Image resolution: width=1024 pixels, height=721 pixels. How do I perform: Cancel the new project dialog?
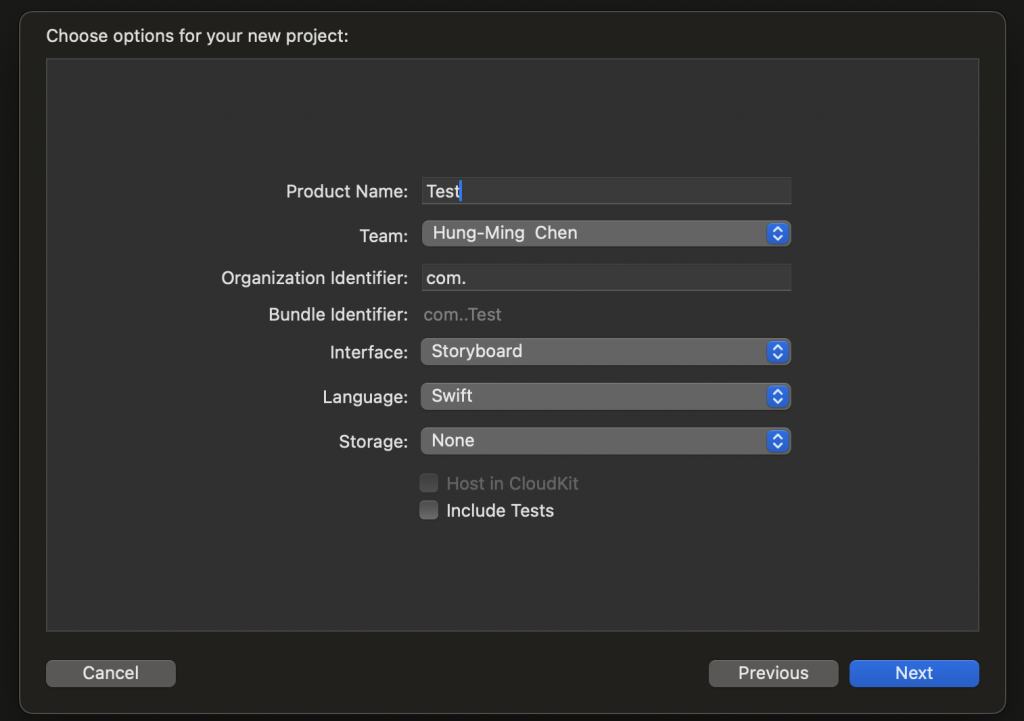point(111,673)
